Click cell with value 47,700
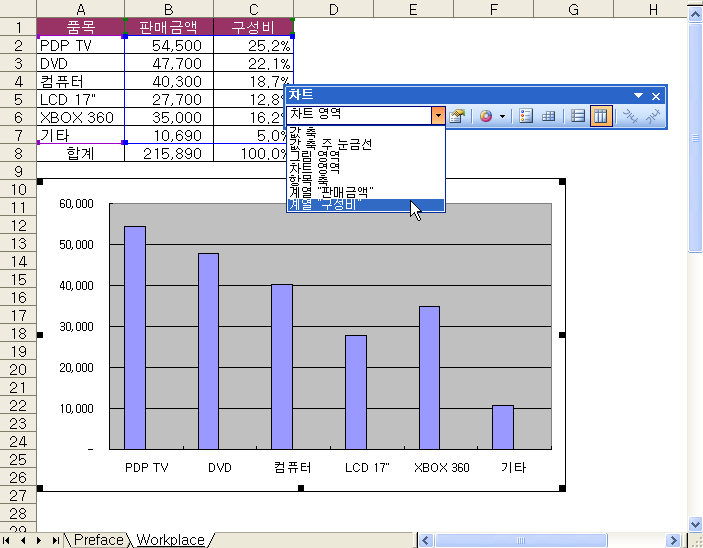The height and width of the screenshot is (548, 703). pos(169,63)
